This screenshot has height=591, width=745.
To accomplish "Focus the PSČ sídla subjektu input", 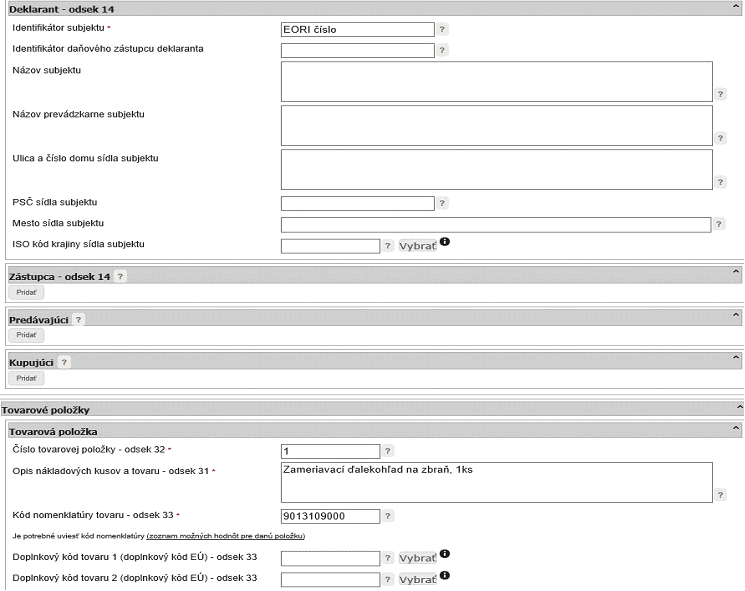I will [x=358, y=203].
